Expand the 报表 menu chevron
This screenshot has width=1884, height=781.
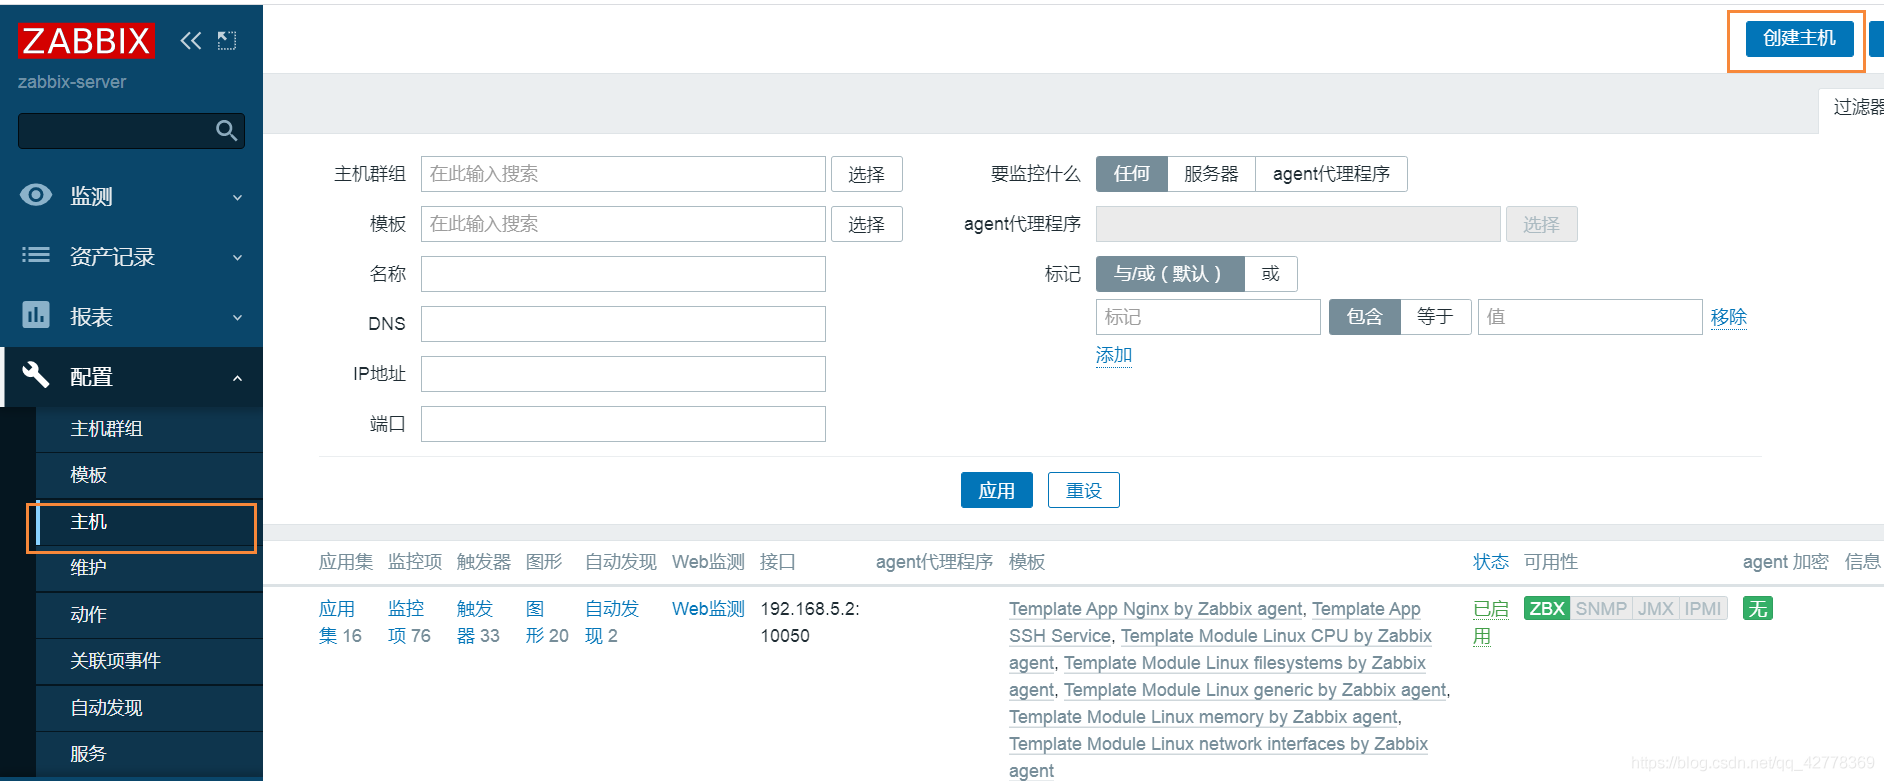[238, 318]
